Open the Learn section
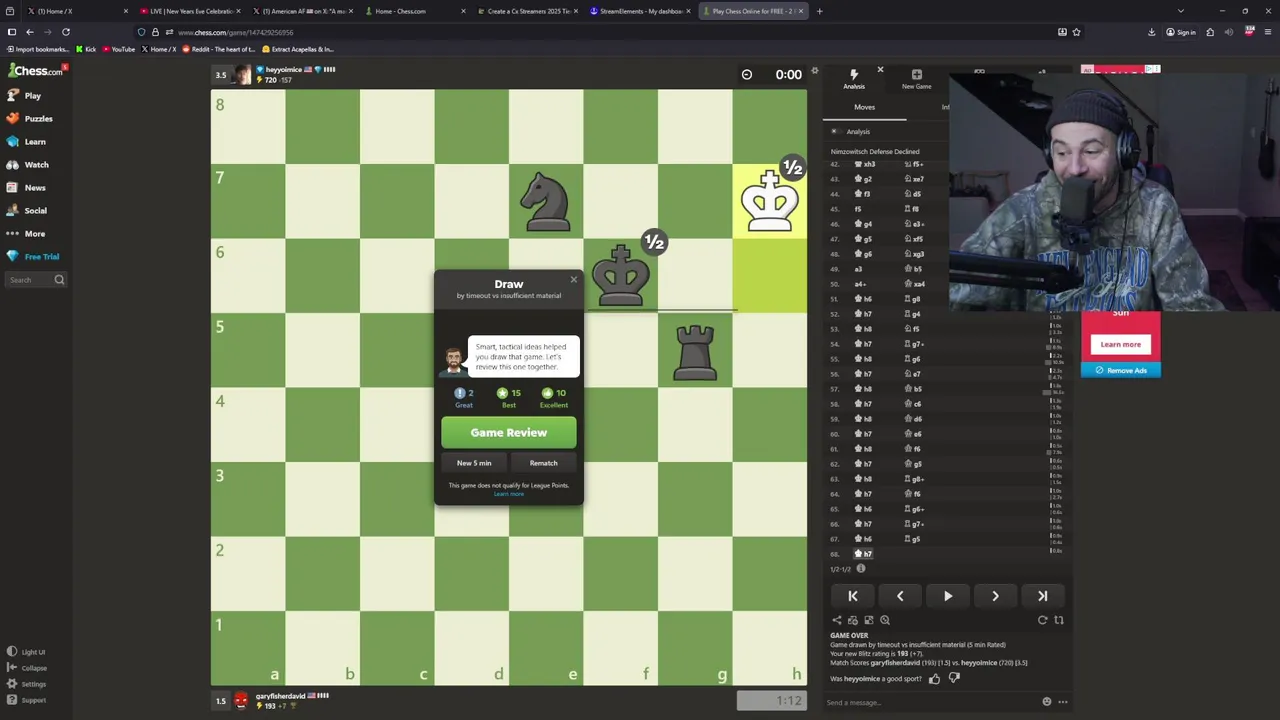This screenshot has width=1280, height=720. [27, 142]
